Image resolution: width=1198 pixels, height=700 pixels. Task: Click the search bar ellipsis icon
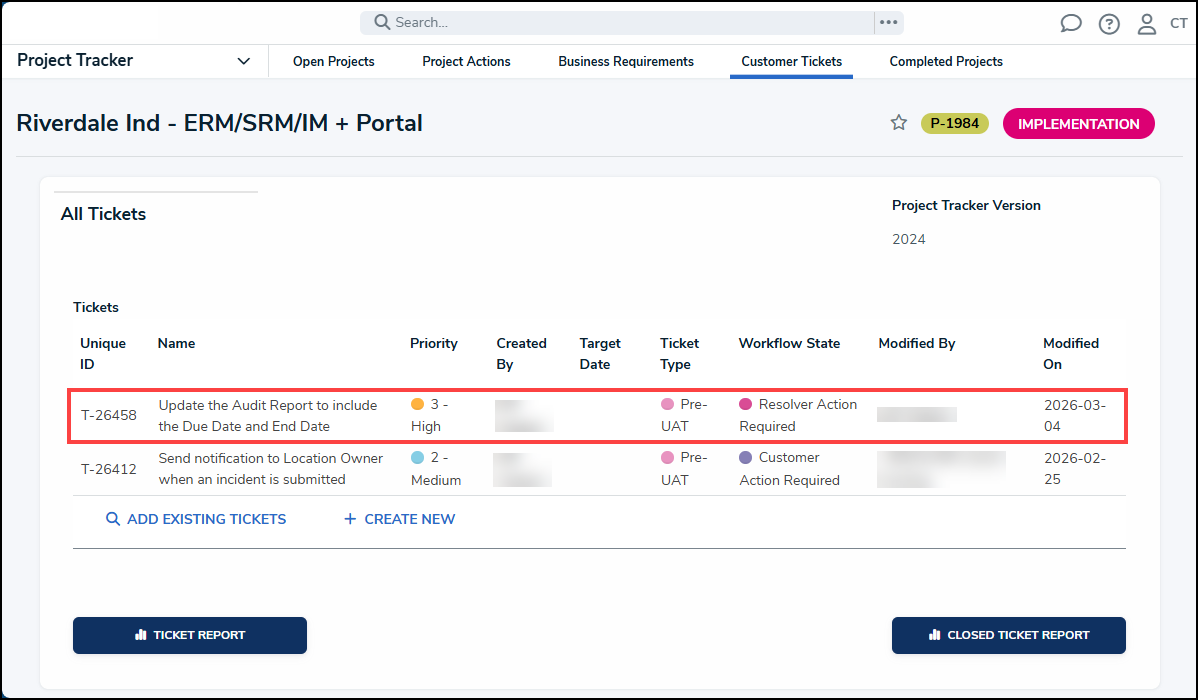[888, 22]
